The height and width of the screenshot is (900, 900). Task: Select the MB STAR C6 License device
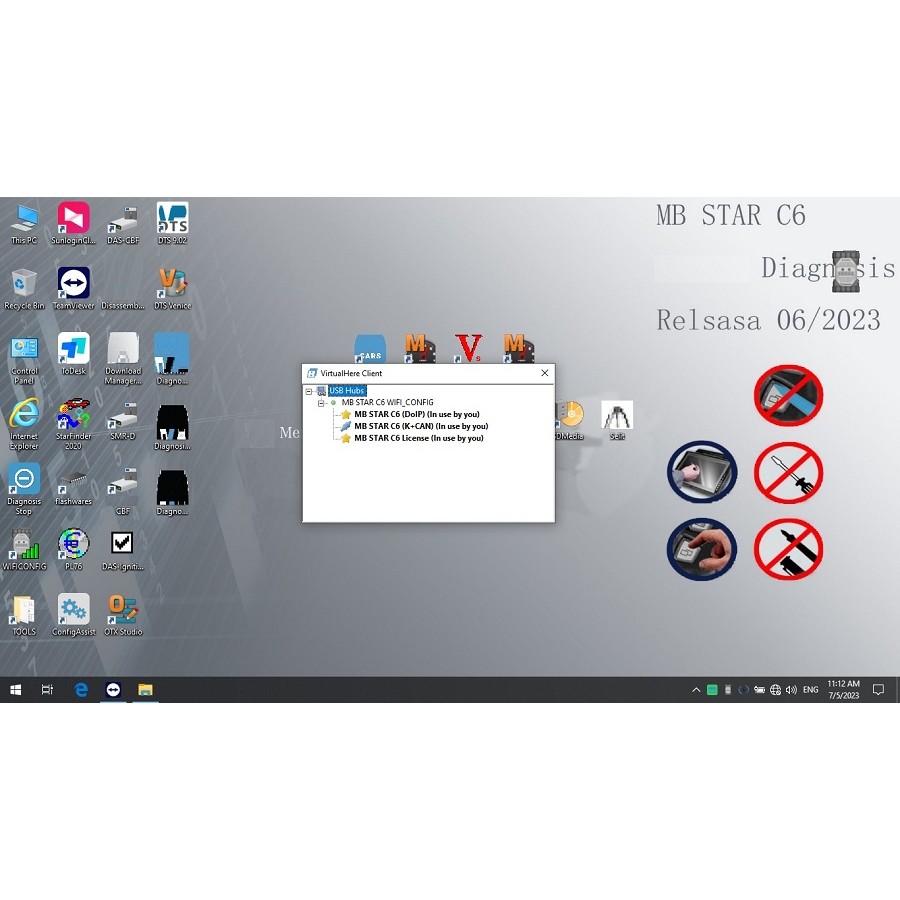tap(419, 439)
